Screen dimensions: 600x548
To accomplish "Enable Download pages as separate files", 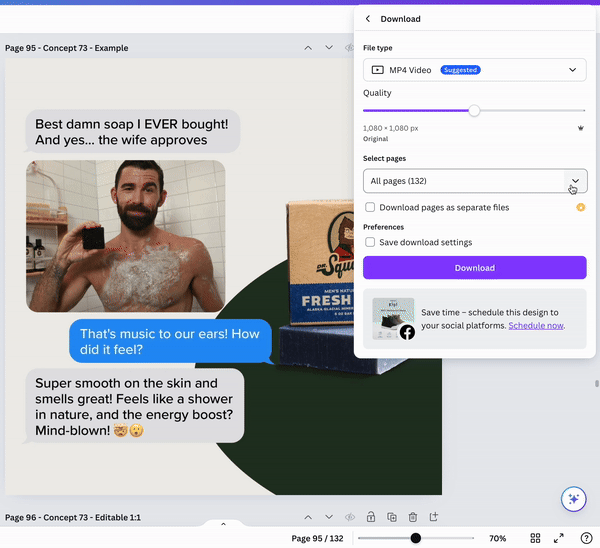I will pyautogui.click(x=371, y=208).
